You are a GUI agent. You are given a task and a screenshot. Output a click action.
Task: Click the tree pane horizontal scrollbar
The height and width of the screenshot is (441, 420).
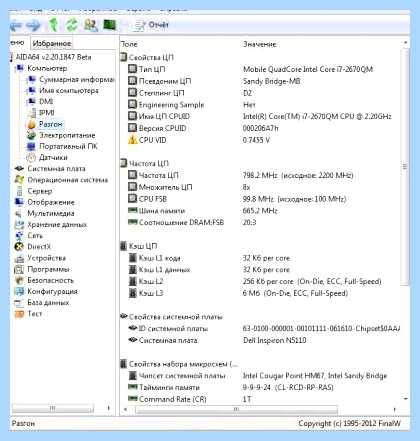(53, 408)
